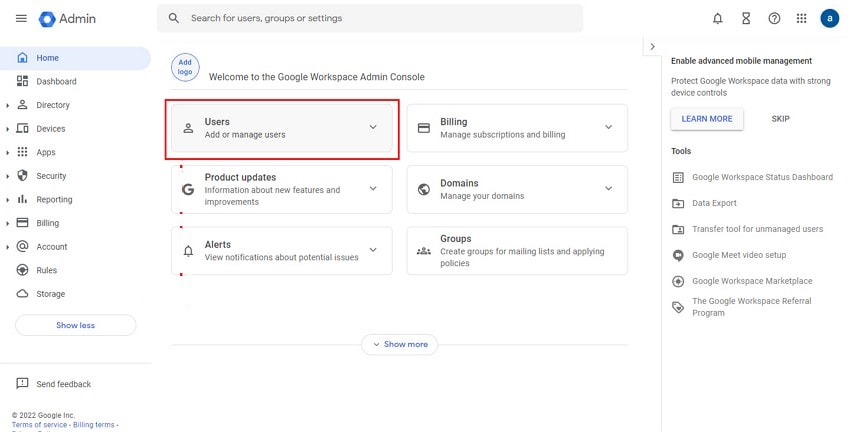Select Dashboard in the sidebar
Viewport: 850px width, 432px height.
pos(56,81)
